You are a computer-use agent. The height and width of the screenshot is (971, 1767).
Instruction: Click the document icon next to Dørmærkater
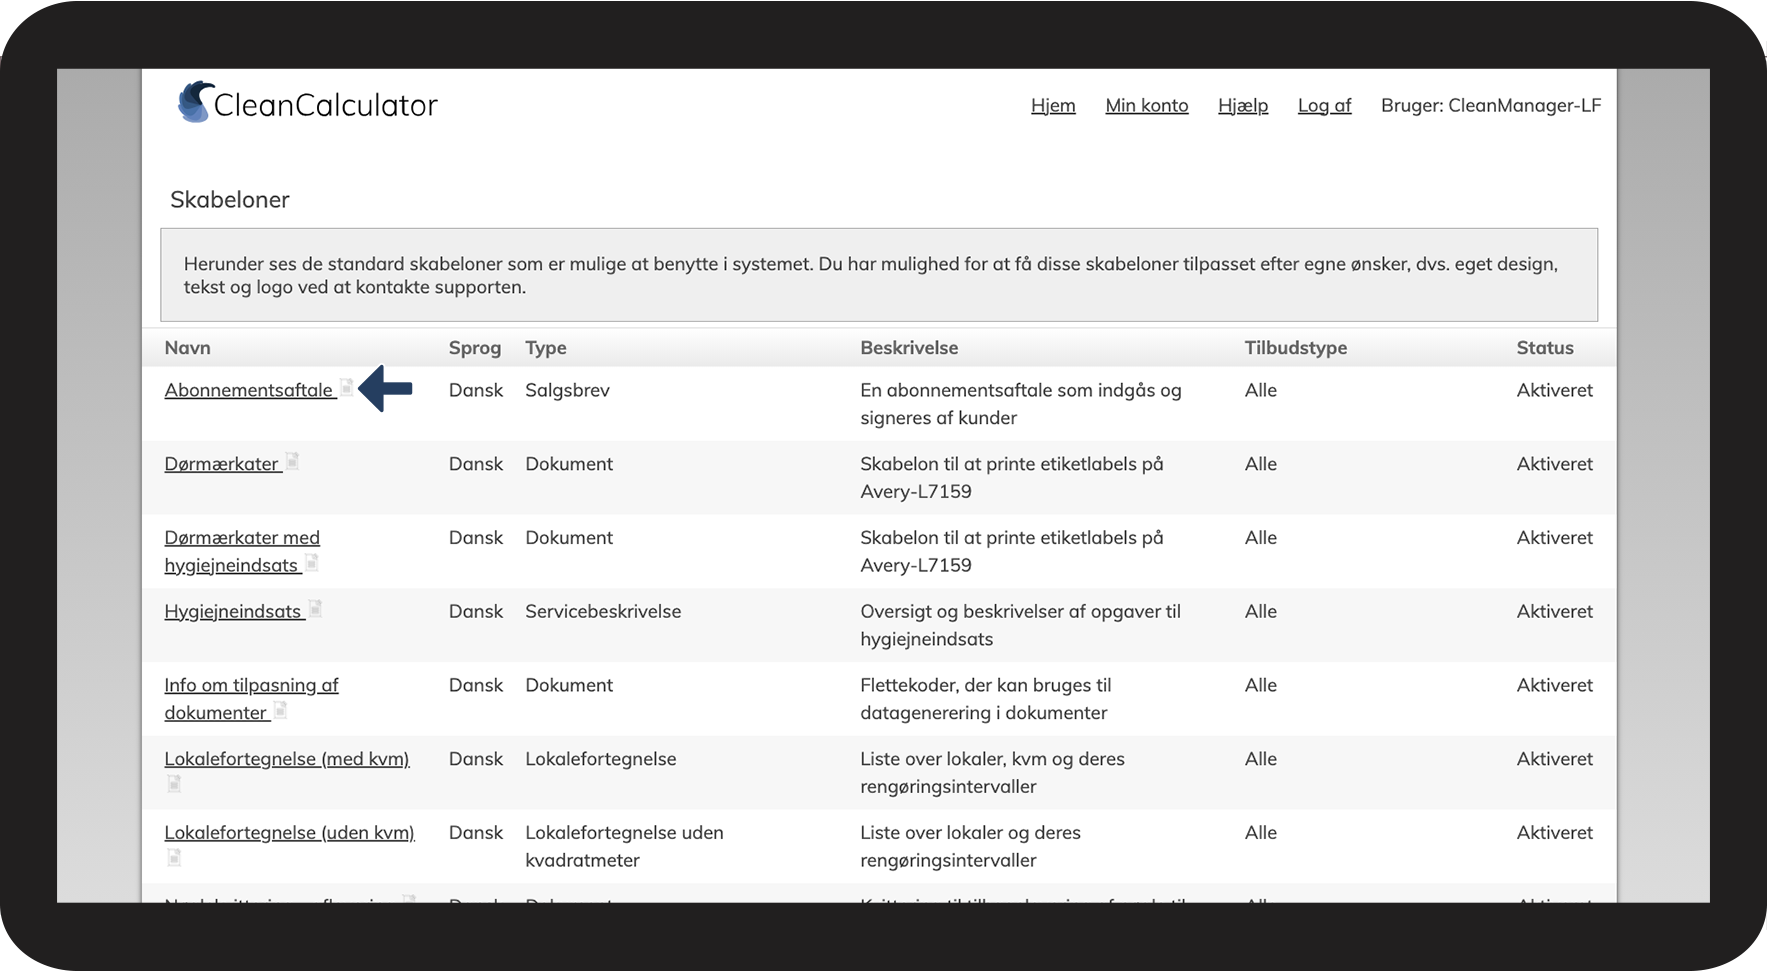pyautogui.click(x=292, y=462)
